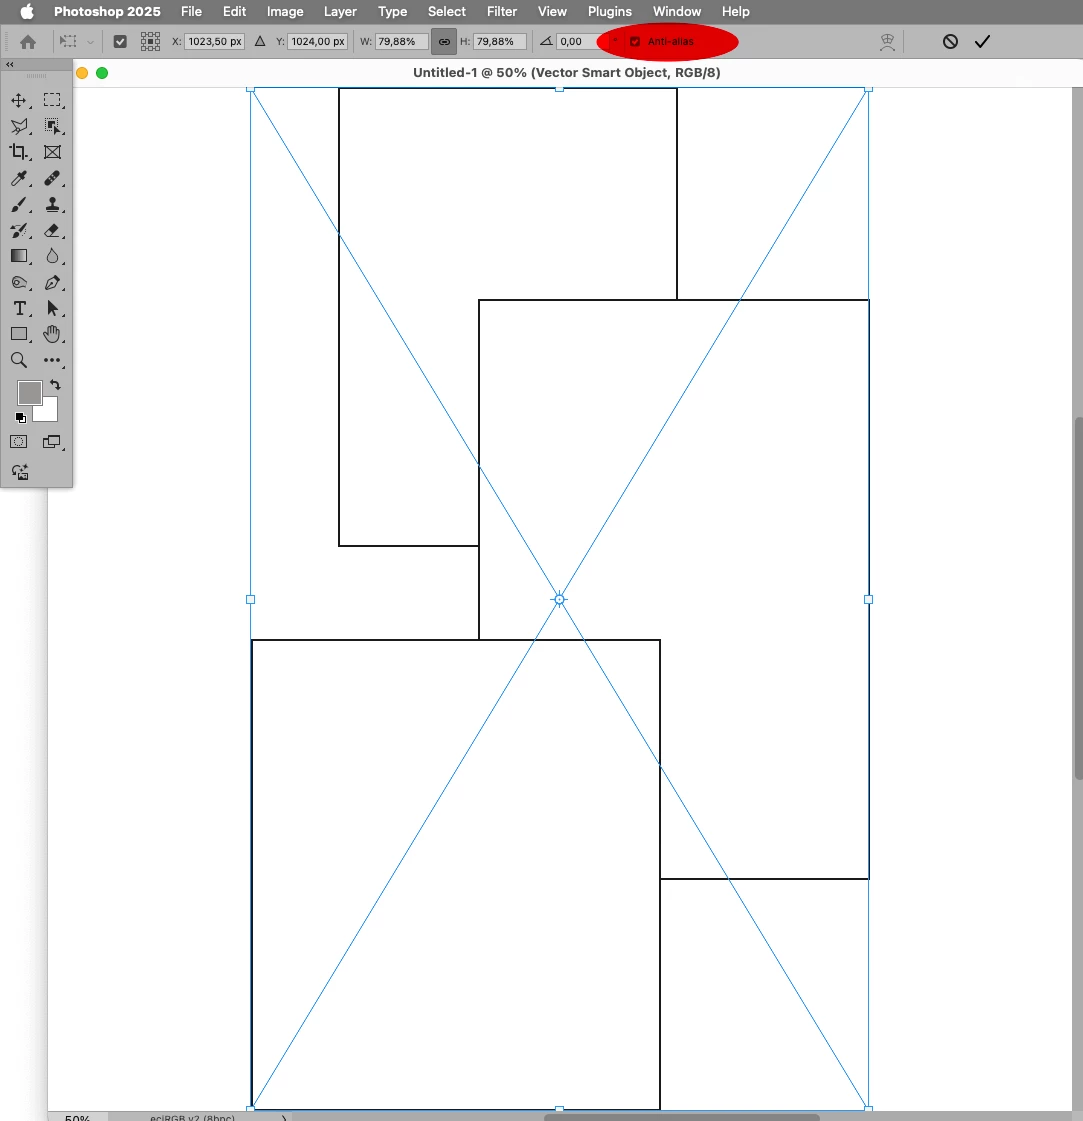Click the vertical scrollbar thumb
This screenshot has height=1121, width=1083.
coord(1078,598)
